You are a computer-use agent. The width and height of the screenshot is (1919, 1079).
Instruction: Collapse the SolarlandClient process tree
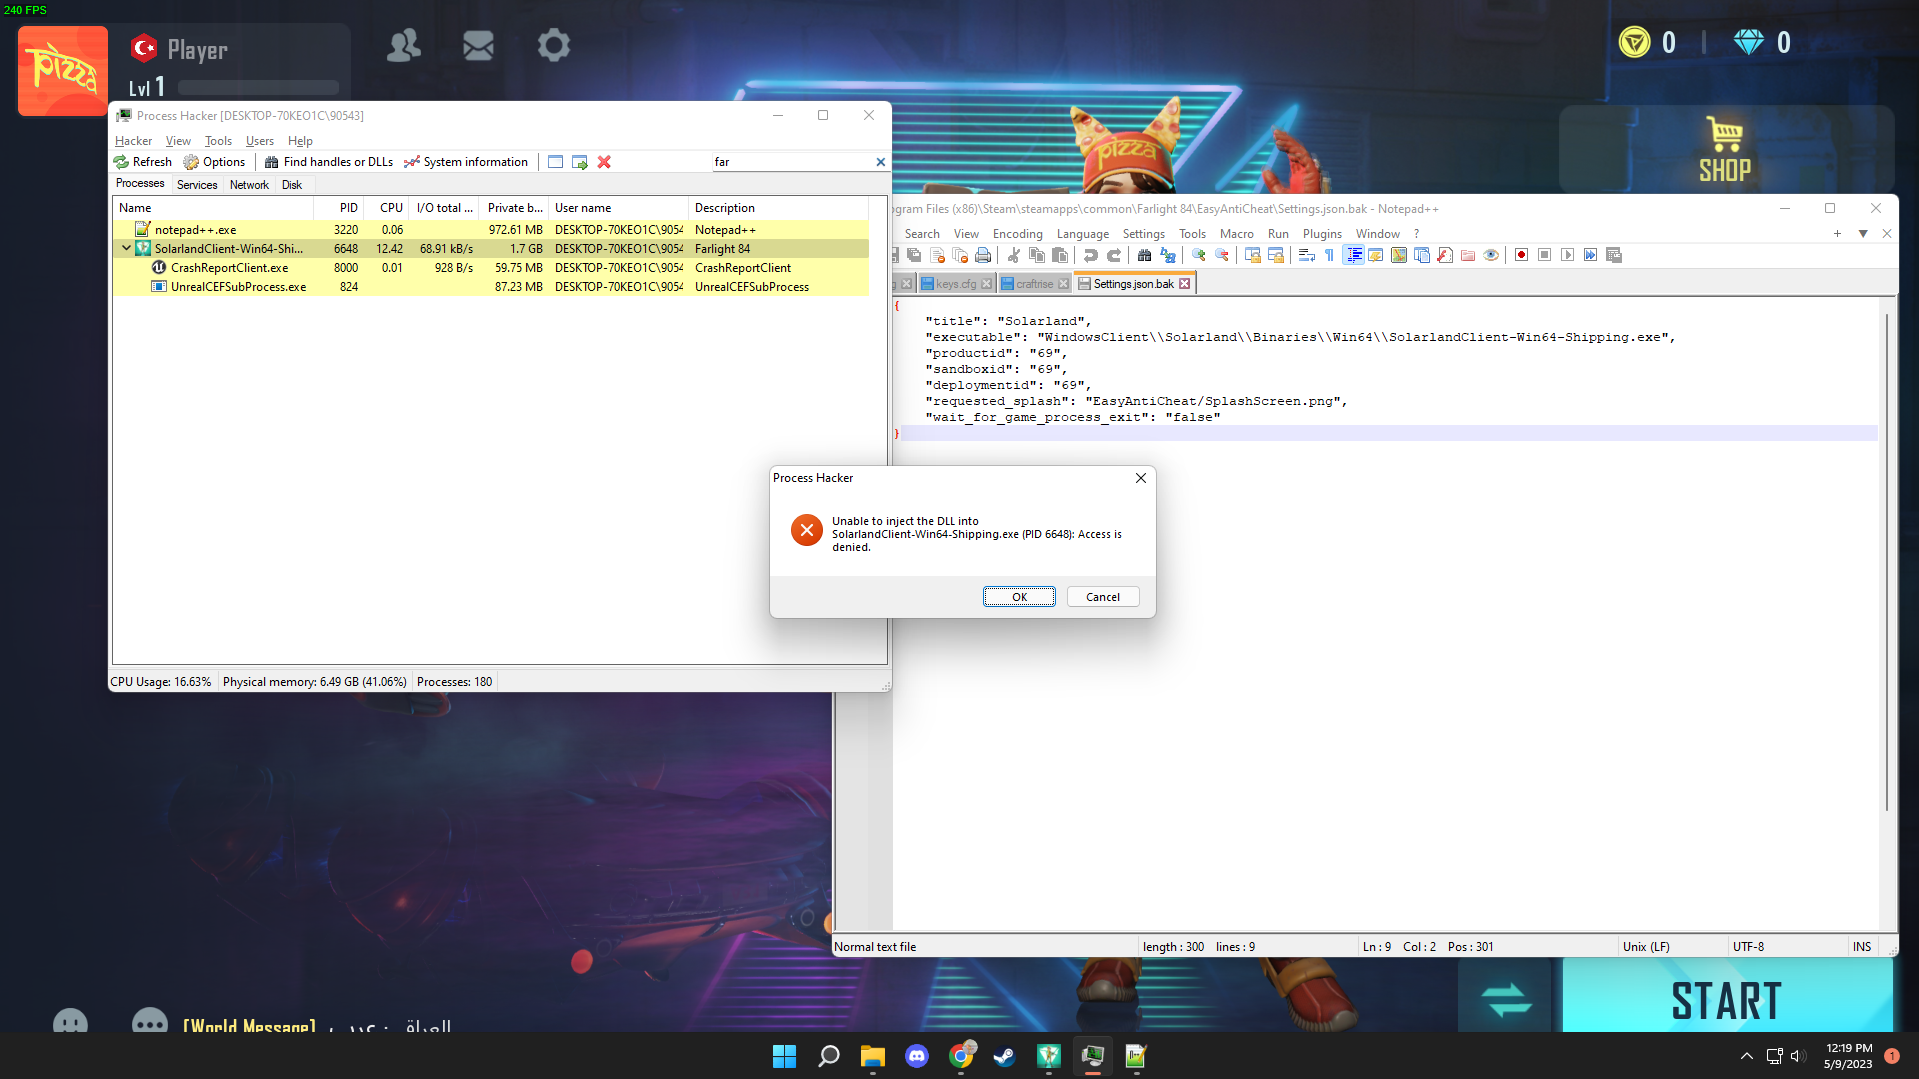point(126,248)
